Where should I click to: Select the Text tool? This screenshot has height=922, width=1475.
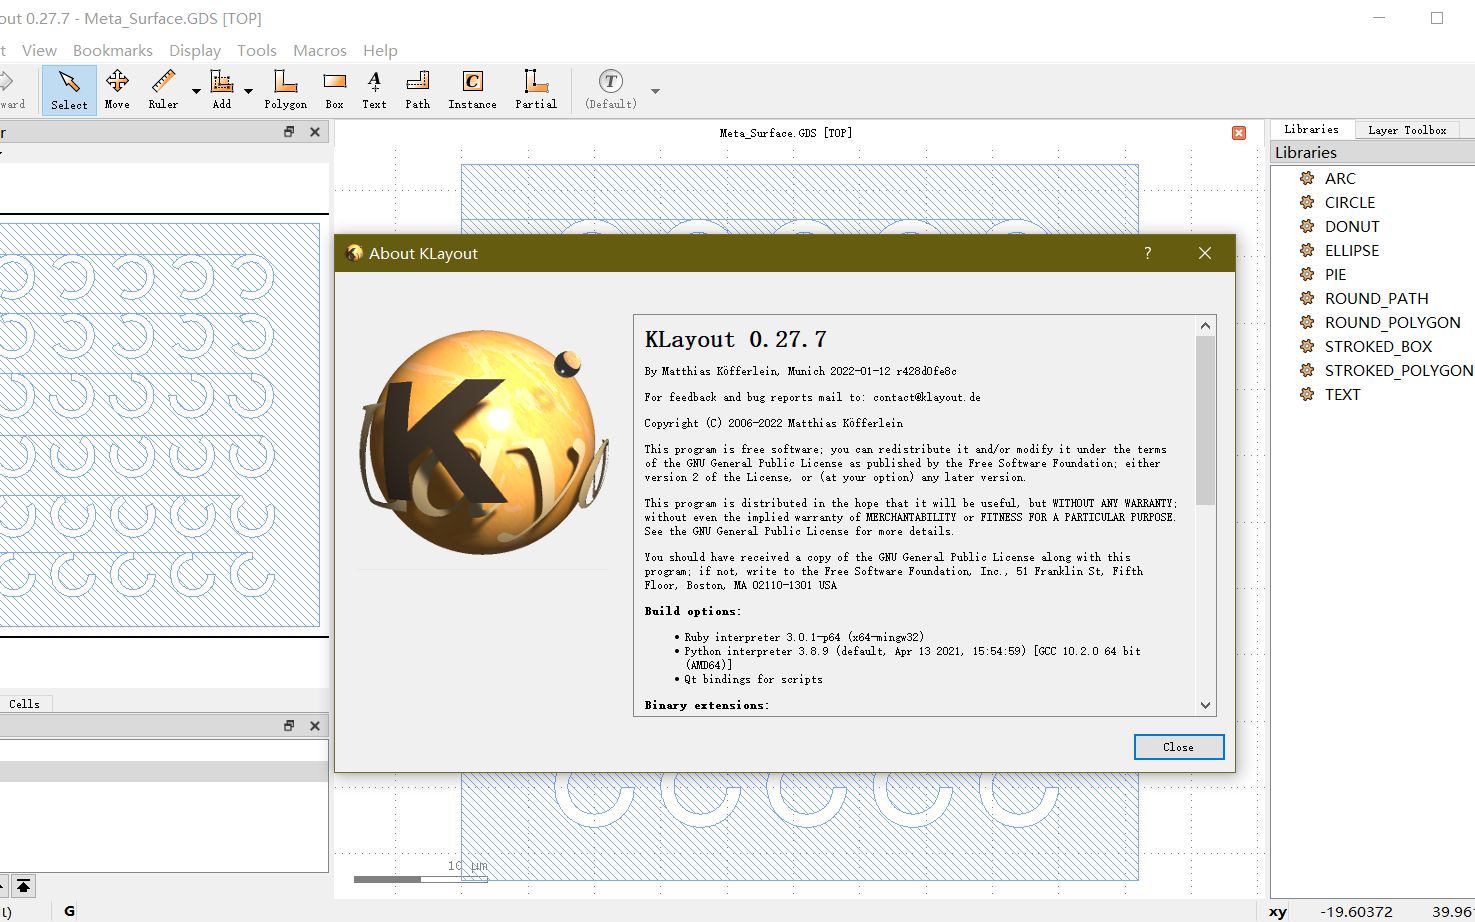click(374, 90)
